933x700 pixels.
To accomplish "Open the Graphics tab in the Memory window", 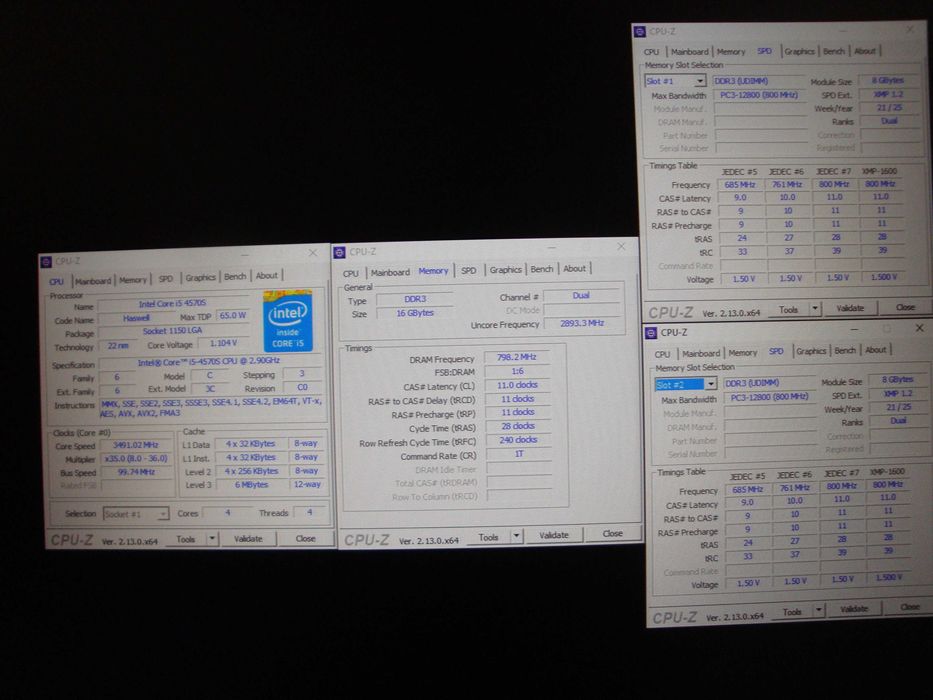I will point(506,270).
